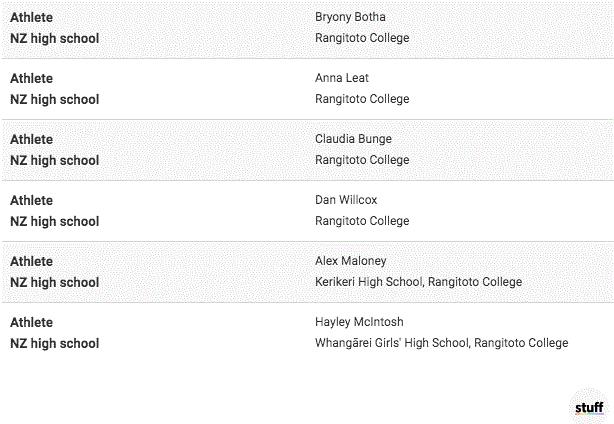The width and height of the screenshot is (614, 424).
Task: Click NZ high school label in Maloney row
Action: click(x=55, y=282)
